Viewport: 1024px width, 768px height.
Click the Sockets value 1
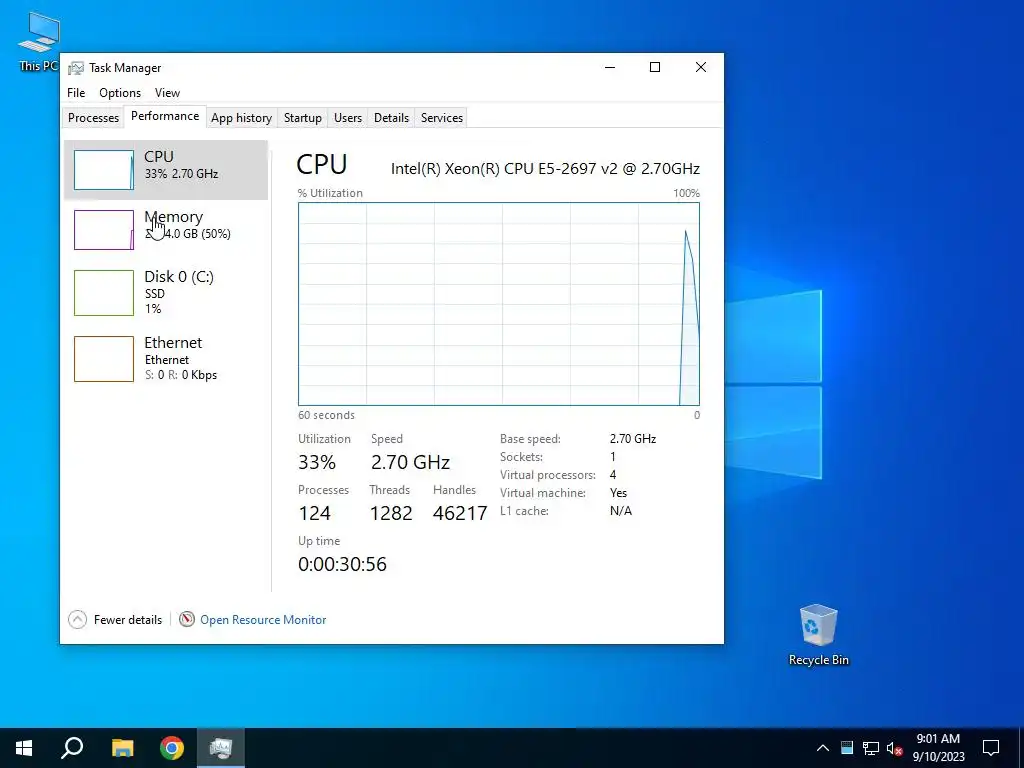(x=613, y=456)
